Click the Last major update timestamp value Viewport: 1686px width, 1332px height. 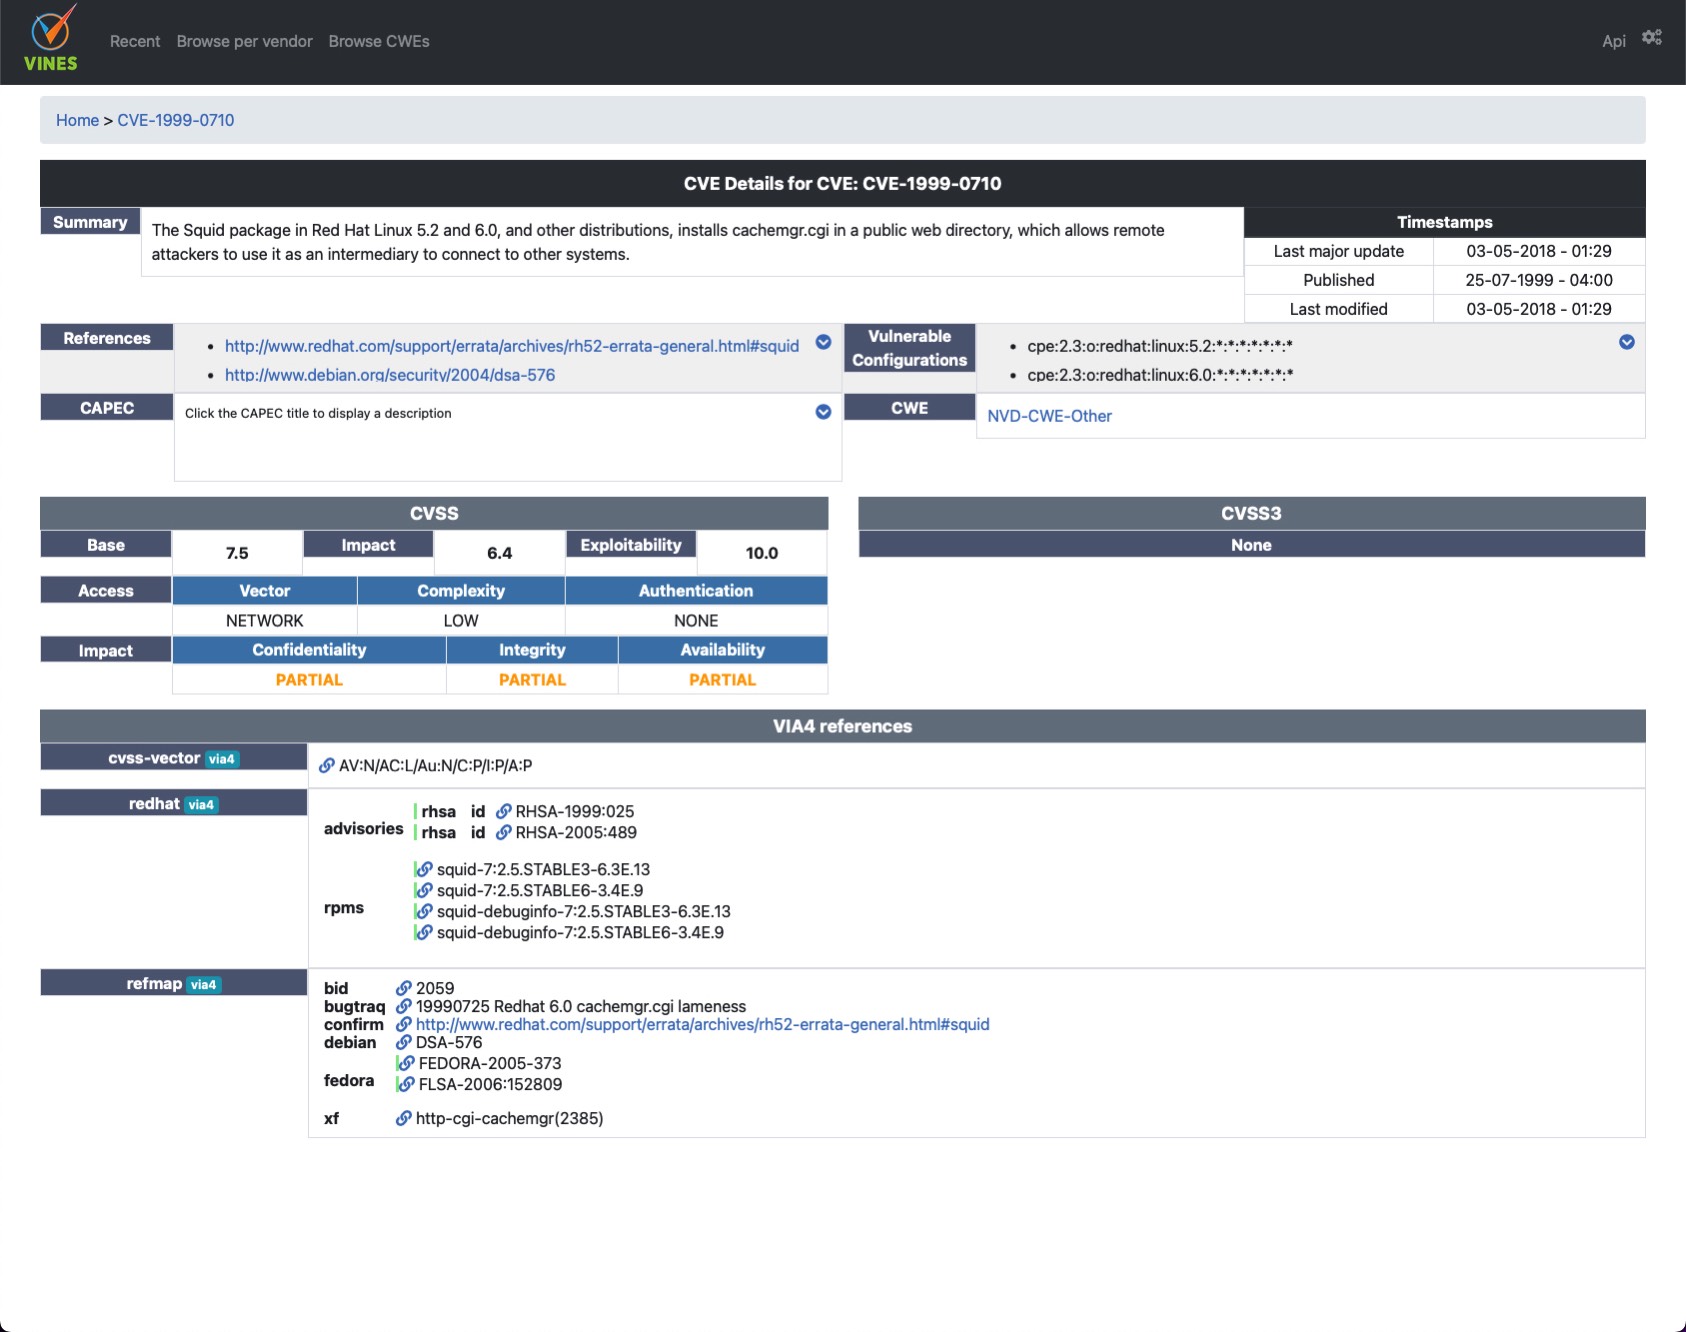[x=1539, y=251]
